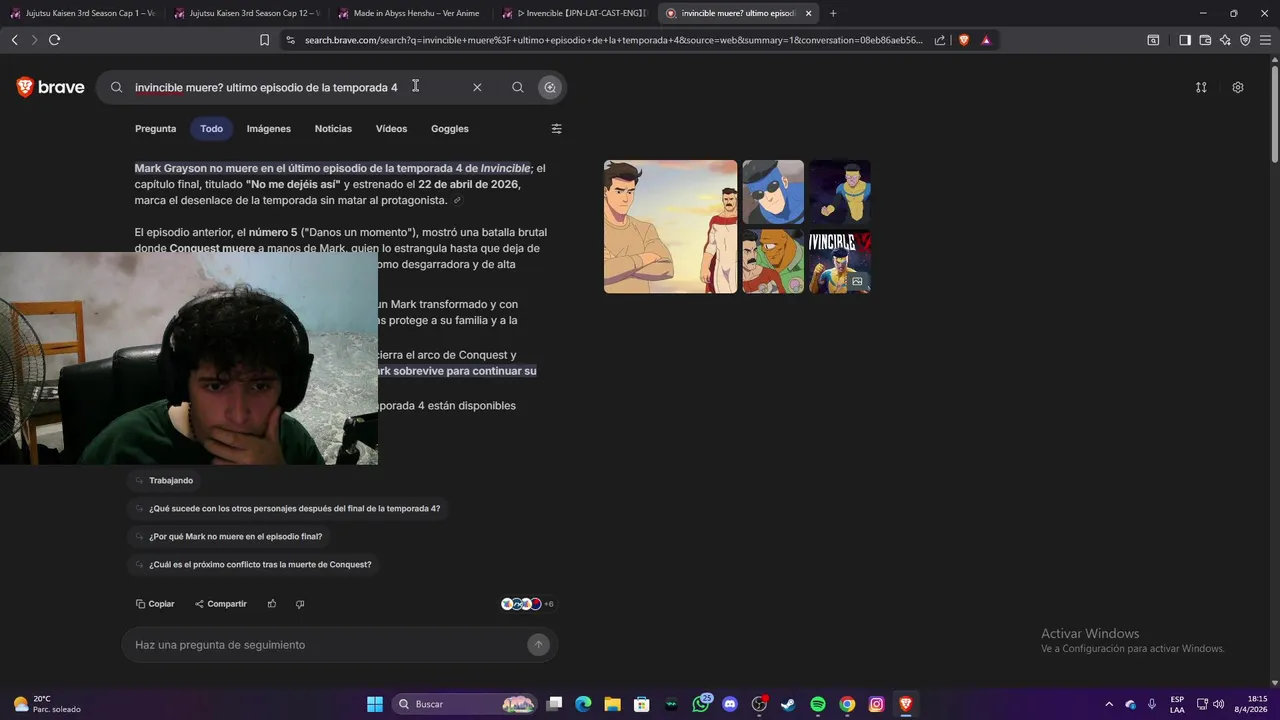This screenshot has height=720, width=1280.
Task: Give thumbs down to the answer
Action: (x=300, y=604)
